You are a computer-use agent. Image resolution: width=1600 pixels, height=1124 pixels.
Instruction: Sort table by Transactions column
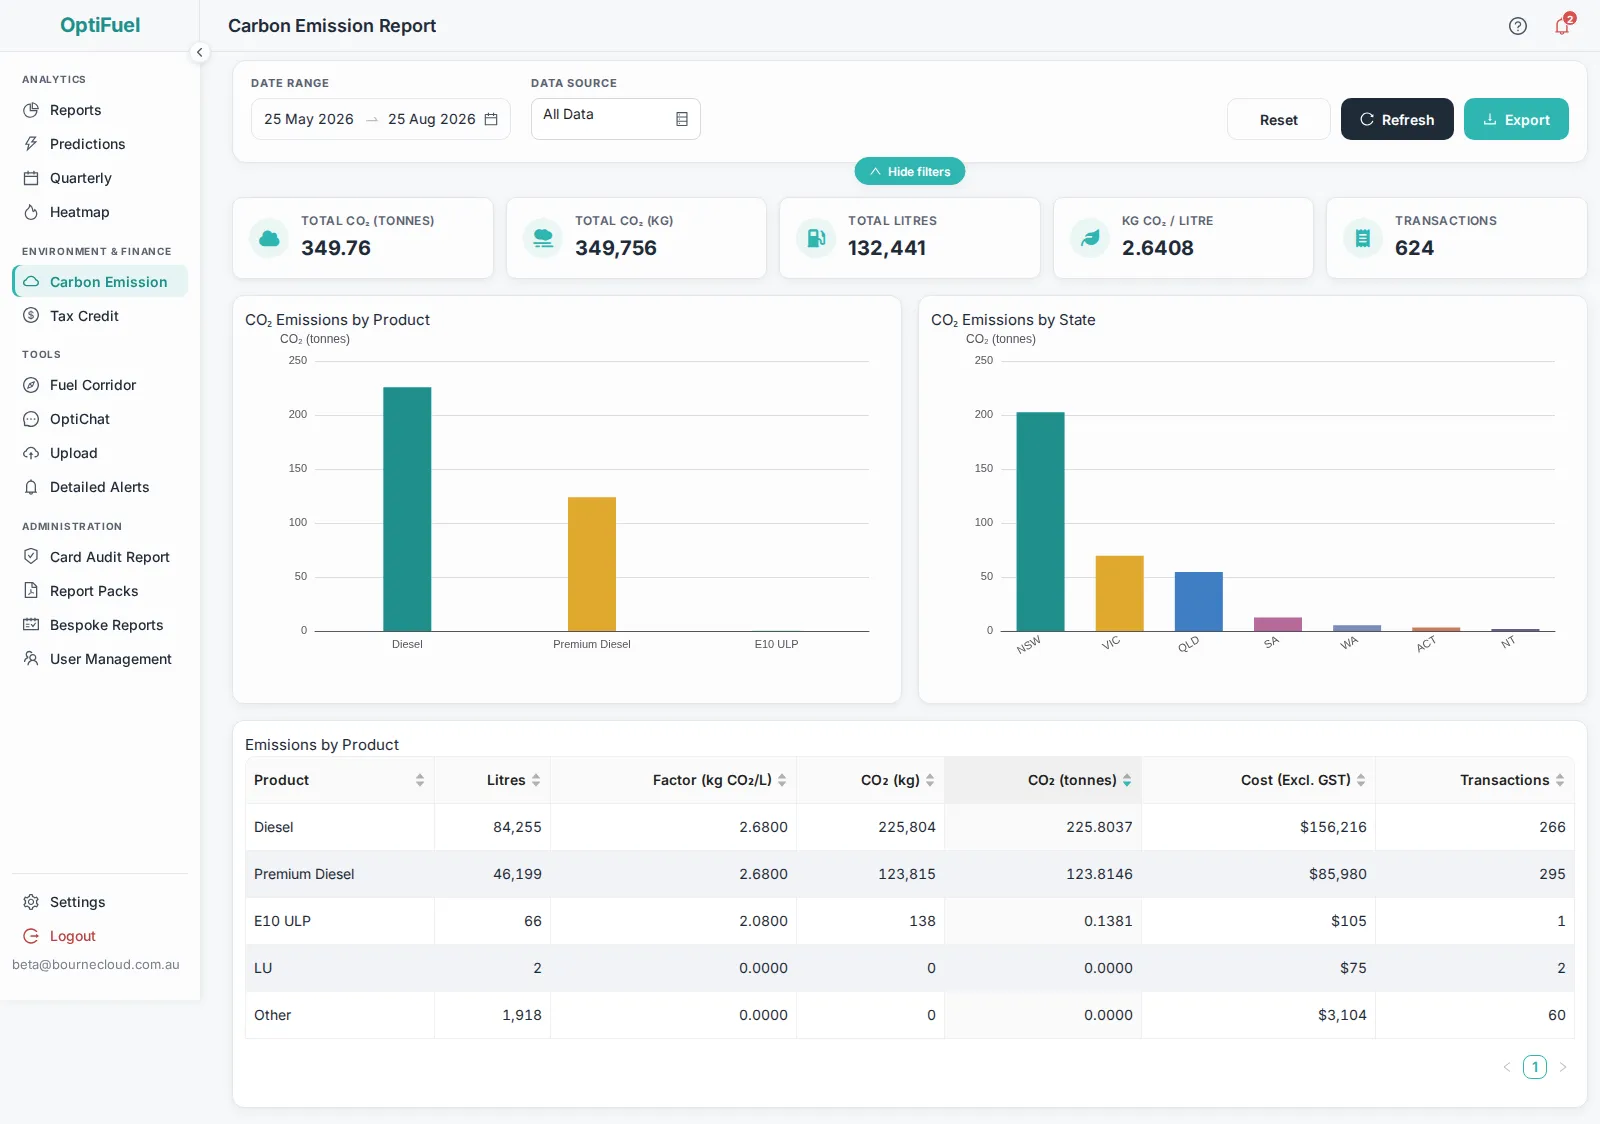point(1475,780)
